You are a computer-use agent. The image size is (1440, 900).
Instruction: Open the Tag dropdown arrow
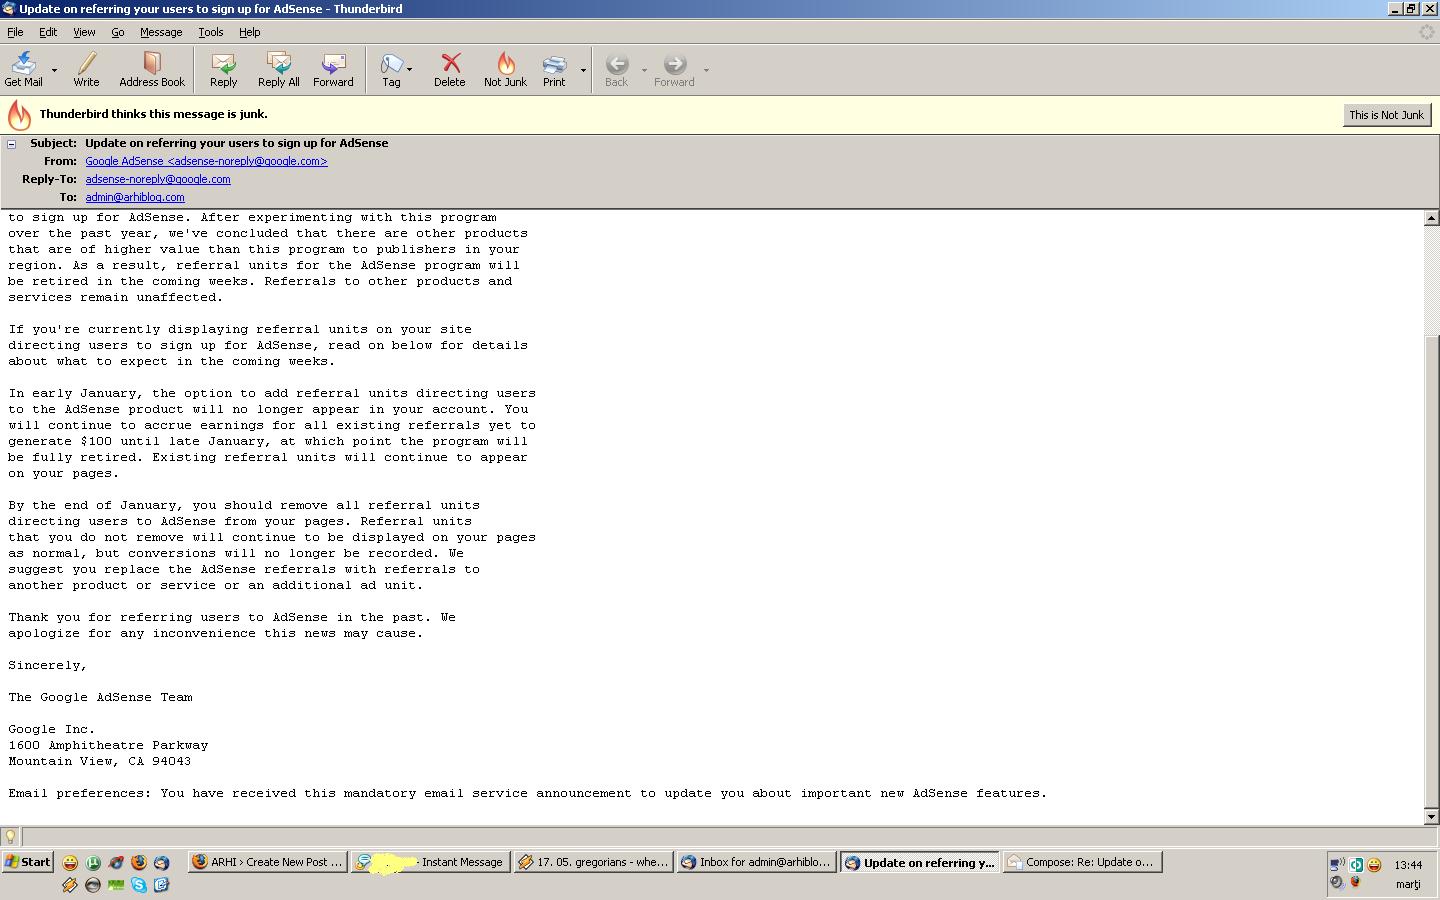coord(409,70)
